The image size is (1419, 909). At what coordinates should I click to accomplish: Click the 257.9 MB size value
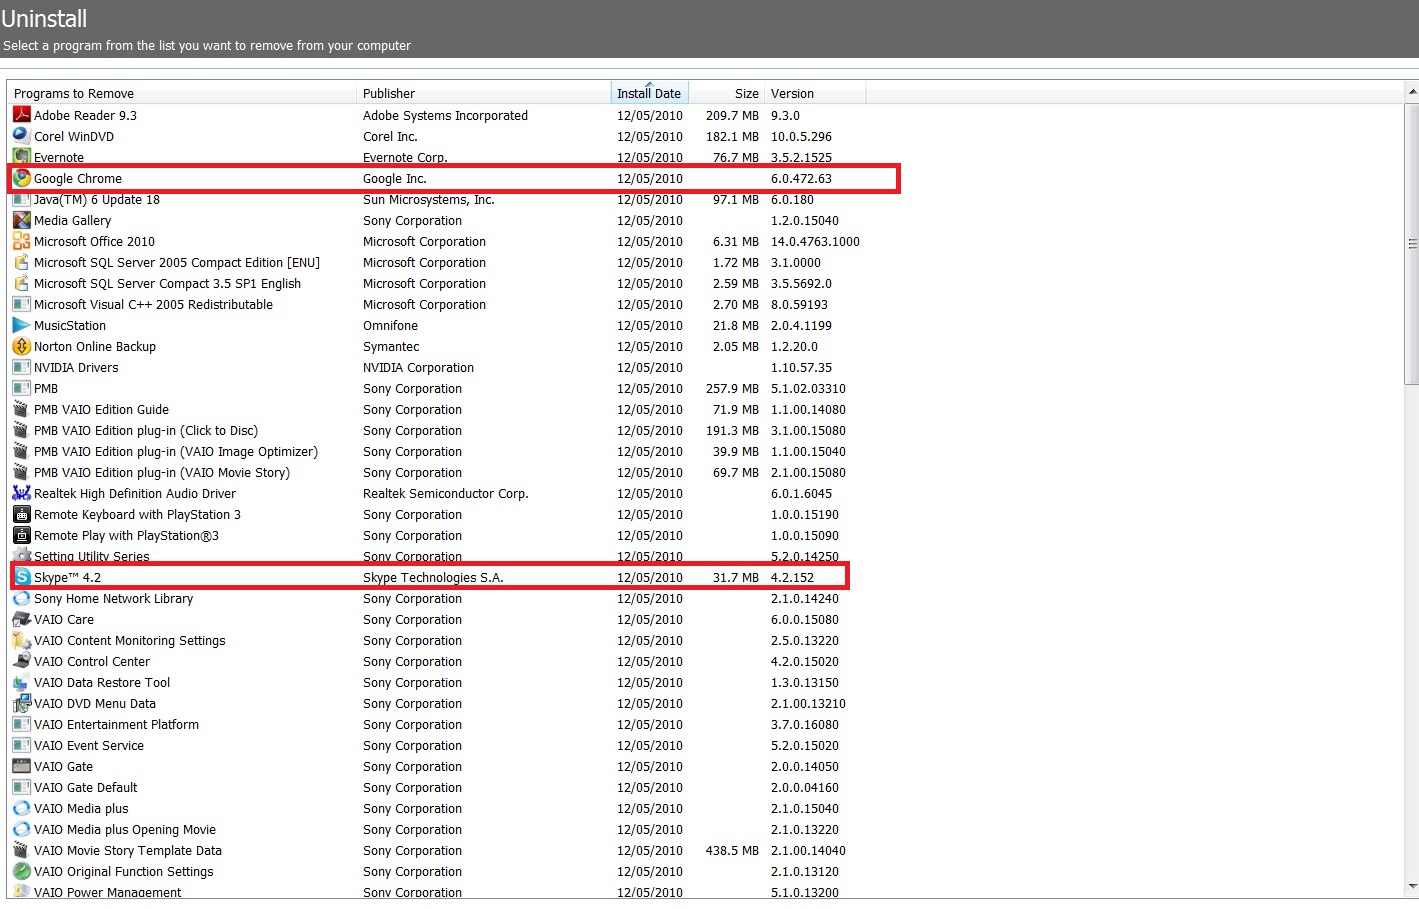coord(732,388)
